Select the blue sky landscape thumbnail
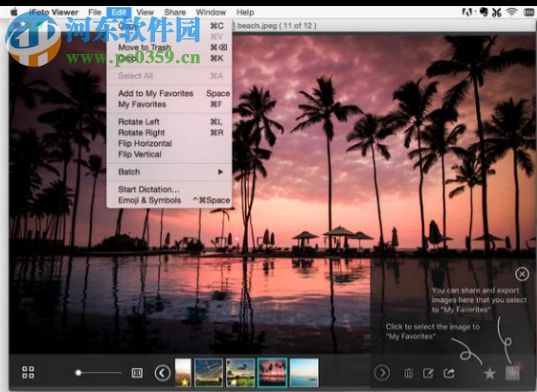The image size is (537, 392). coord(209,372)
